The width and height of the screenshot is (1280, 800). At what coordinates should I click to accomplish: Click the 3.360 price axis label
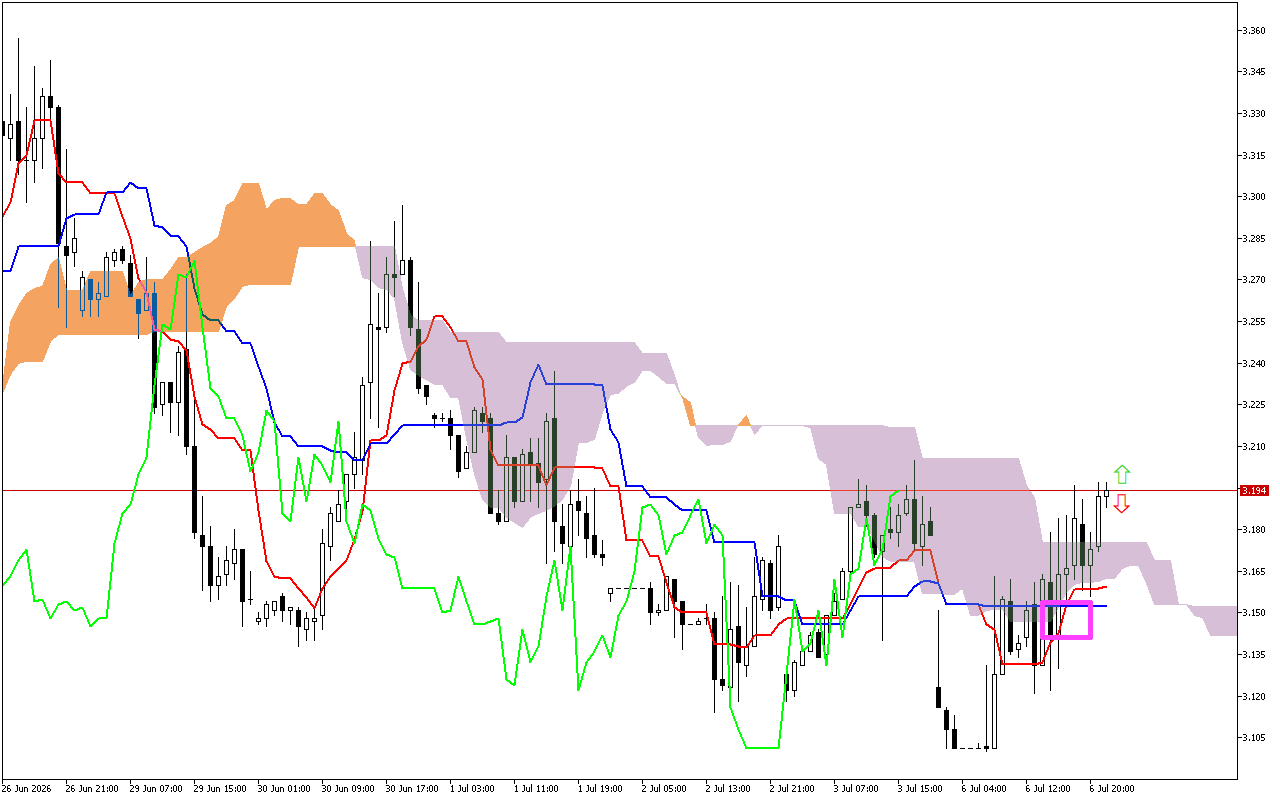(1254, 30)
